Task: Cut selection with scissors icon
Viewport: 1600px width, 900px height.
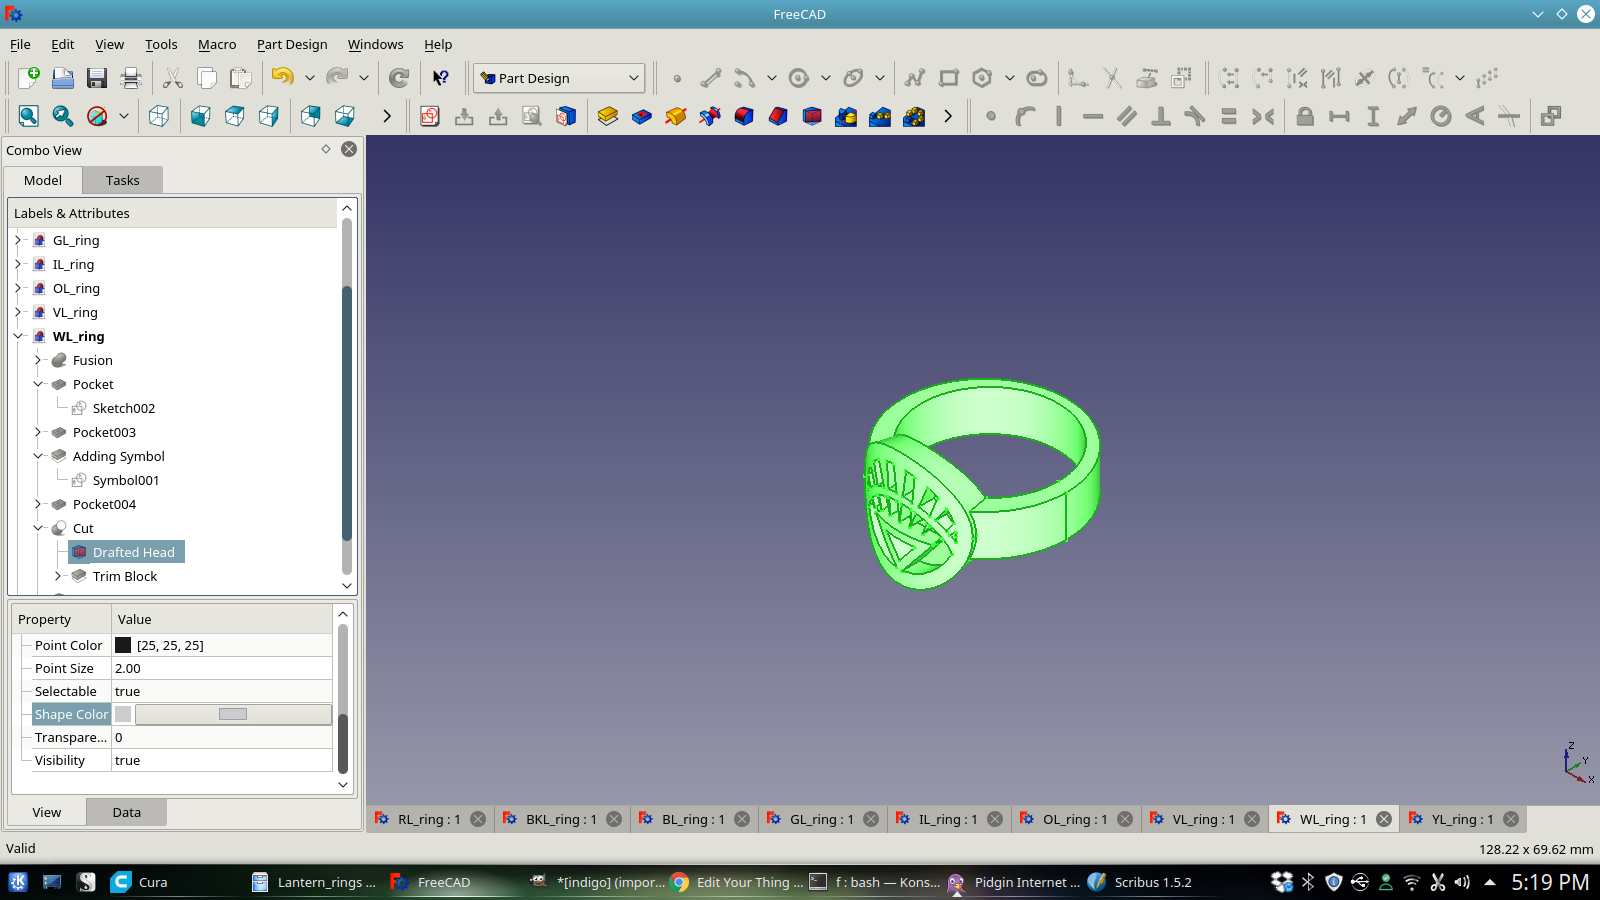Action: tap(173, 78)
